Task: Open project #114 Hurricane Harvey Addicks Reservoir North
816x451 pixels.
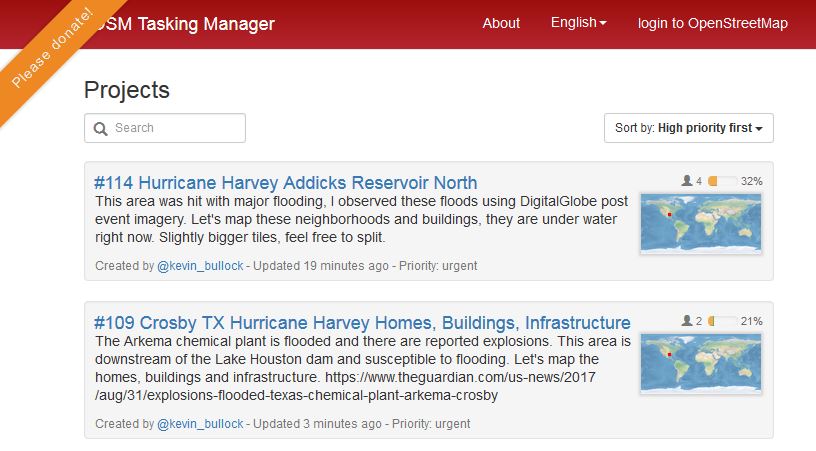Action: tap(285, 183)
